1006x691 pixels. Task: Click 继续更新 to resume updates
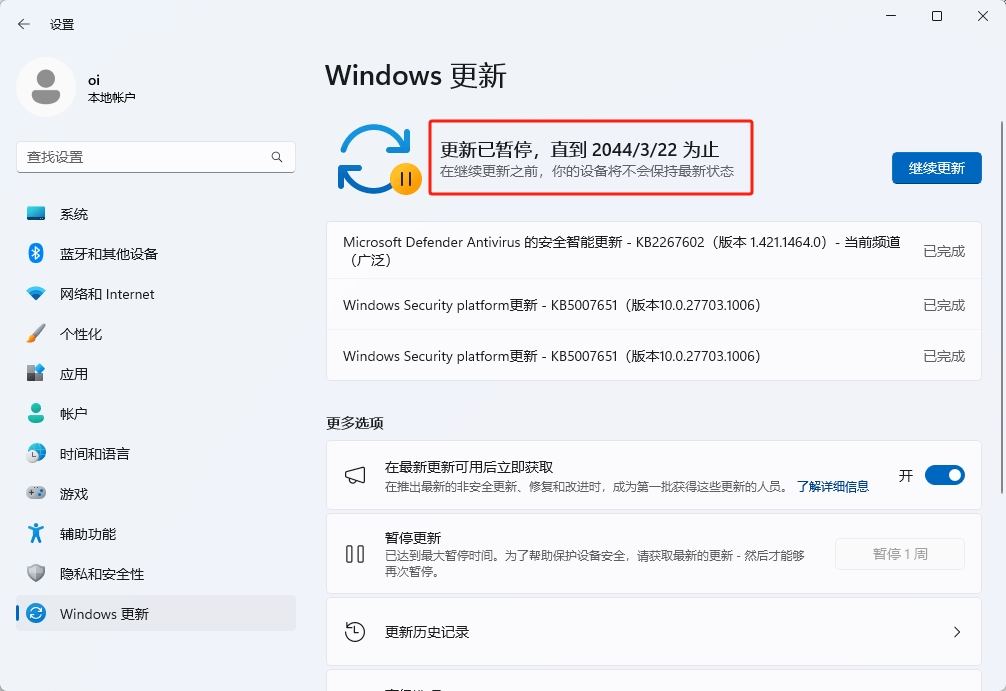(x=936, y=168)
